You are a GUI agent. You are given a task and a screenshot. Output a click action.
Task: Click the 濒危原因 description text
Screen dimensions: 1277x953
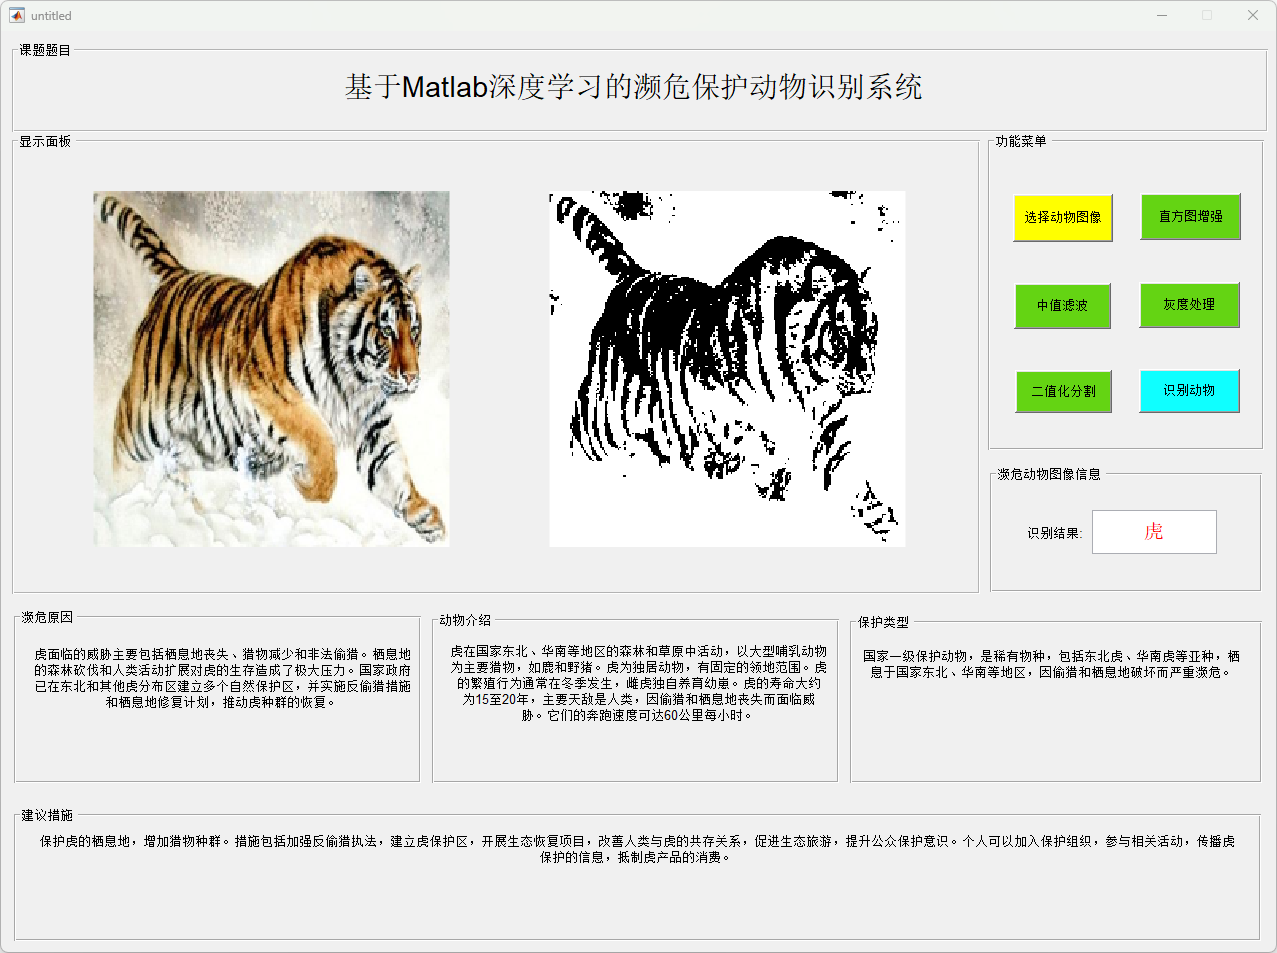[222, 678]
